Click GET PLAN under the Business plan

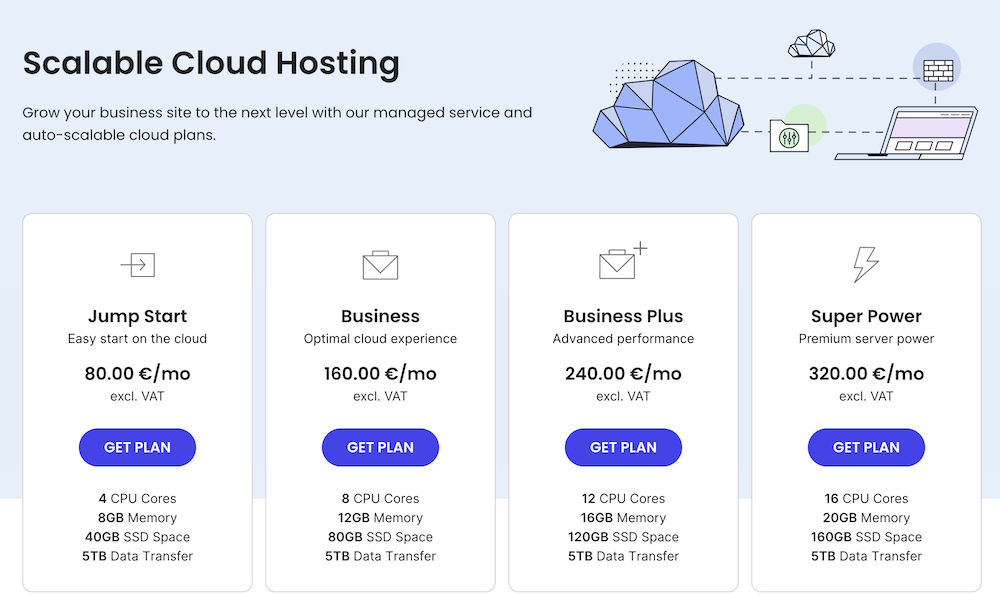[380, 447]
